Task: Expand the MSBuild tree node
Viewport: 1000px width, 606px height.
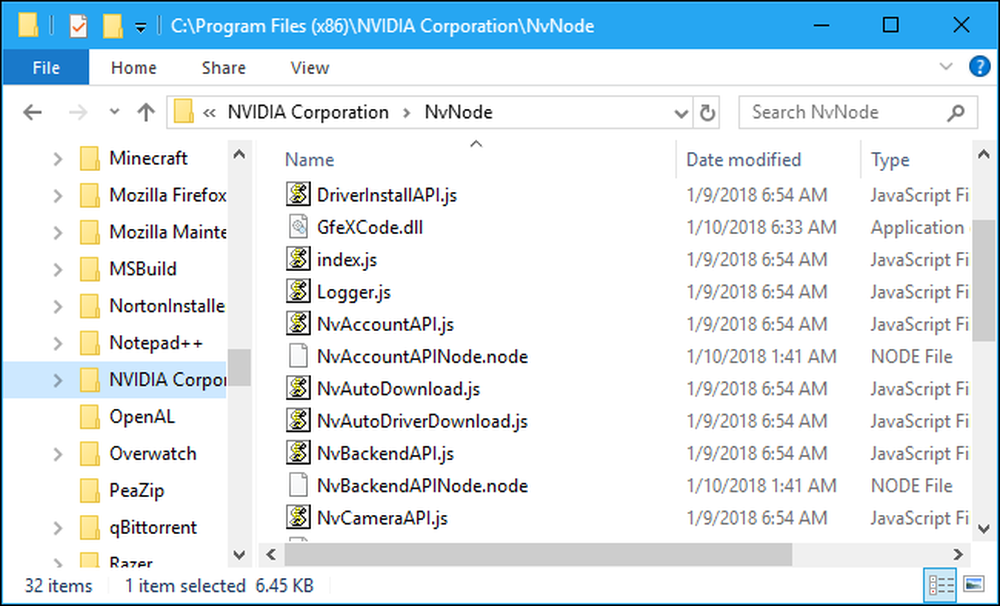Action: 57,269
